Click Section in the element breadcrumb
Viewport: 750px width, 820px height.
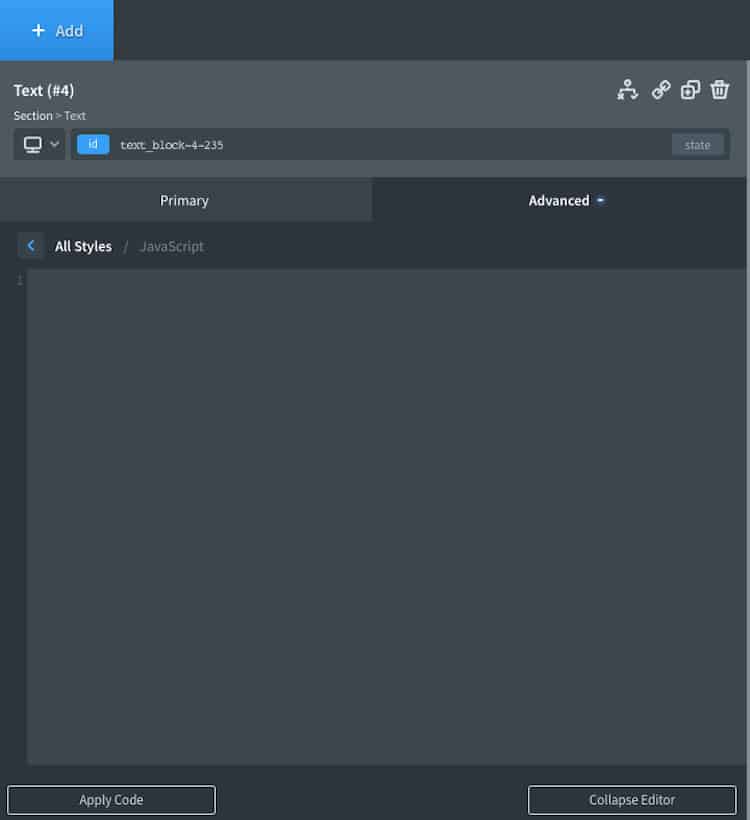[33, 116]
